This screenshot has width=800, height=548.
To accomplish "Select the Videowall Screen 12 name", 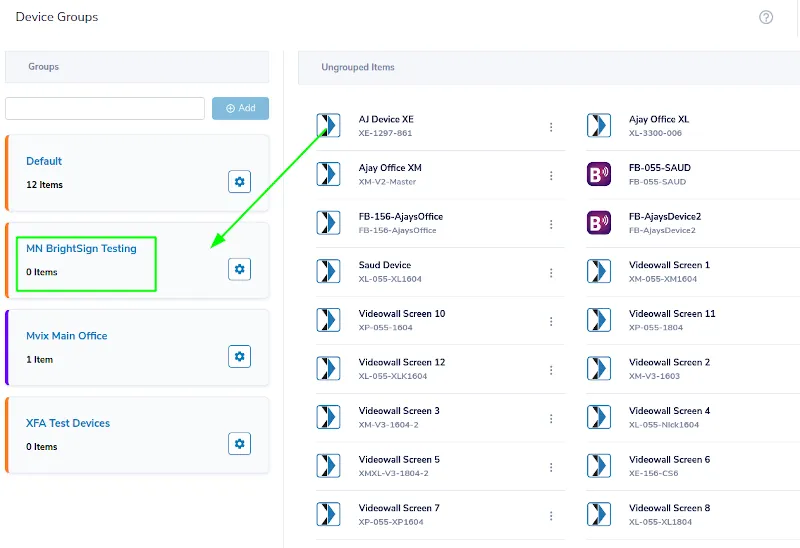I will tap(402, 362).
